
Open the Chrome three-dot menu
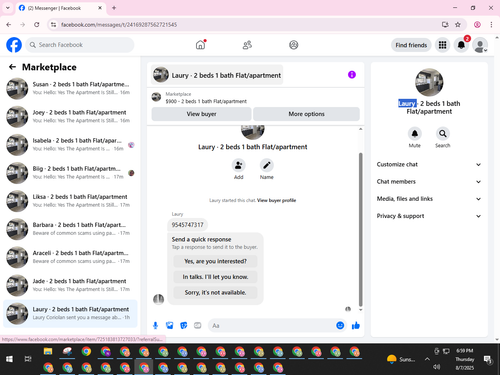click(491, 24)
